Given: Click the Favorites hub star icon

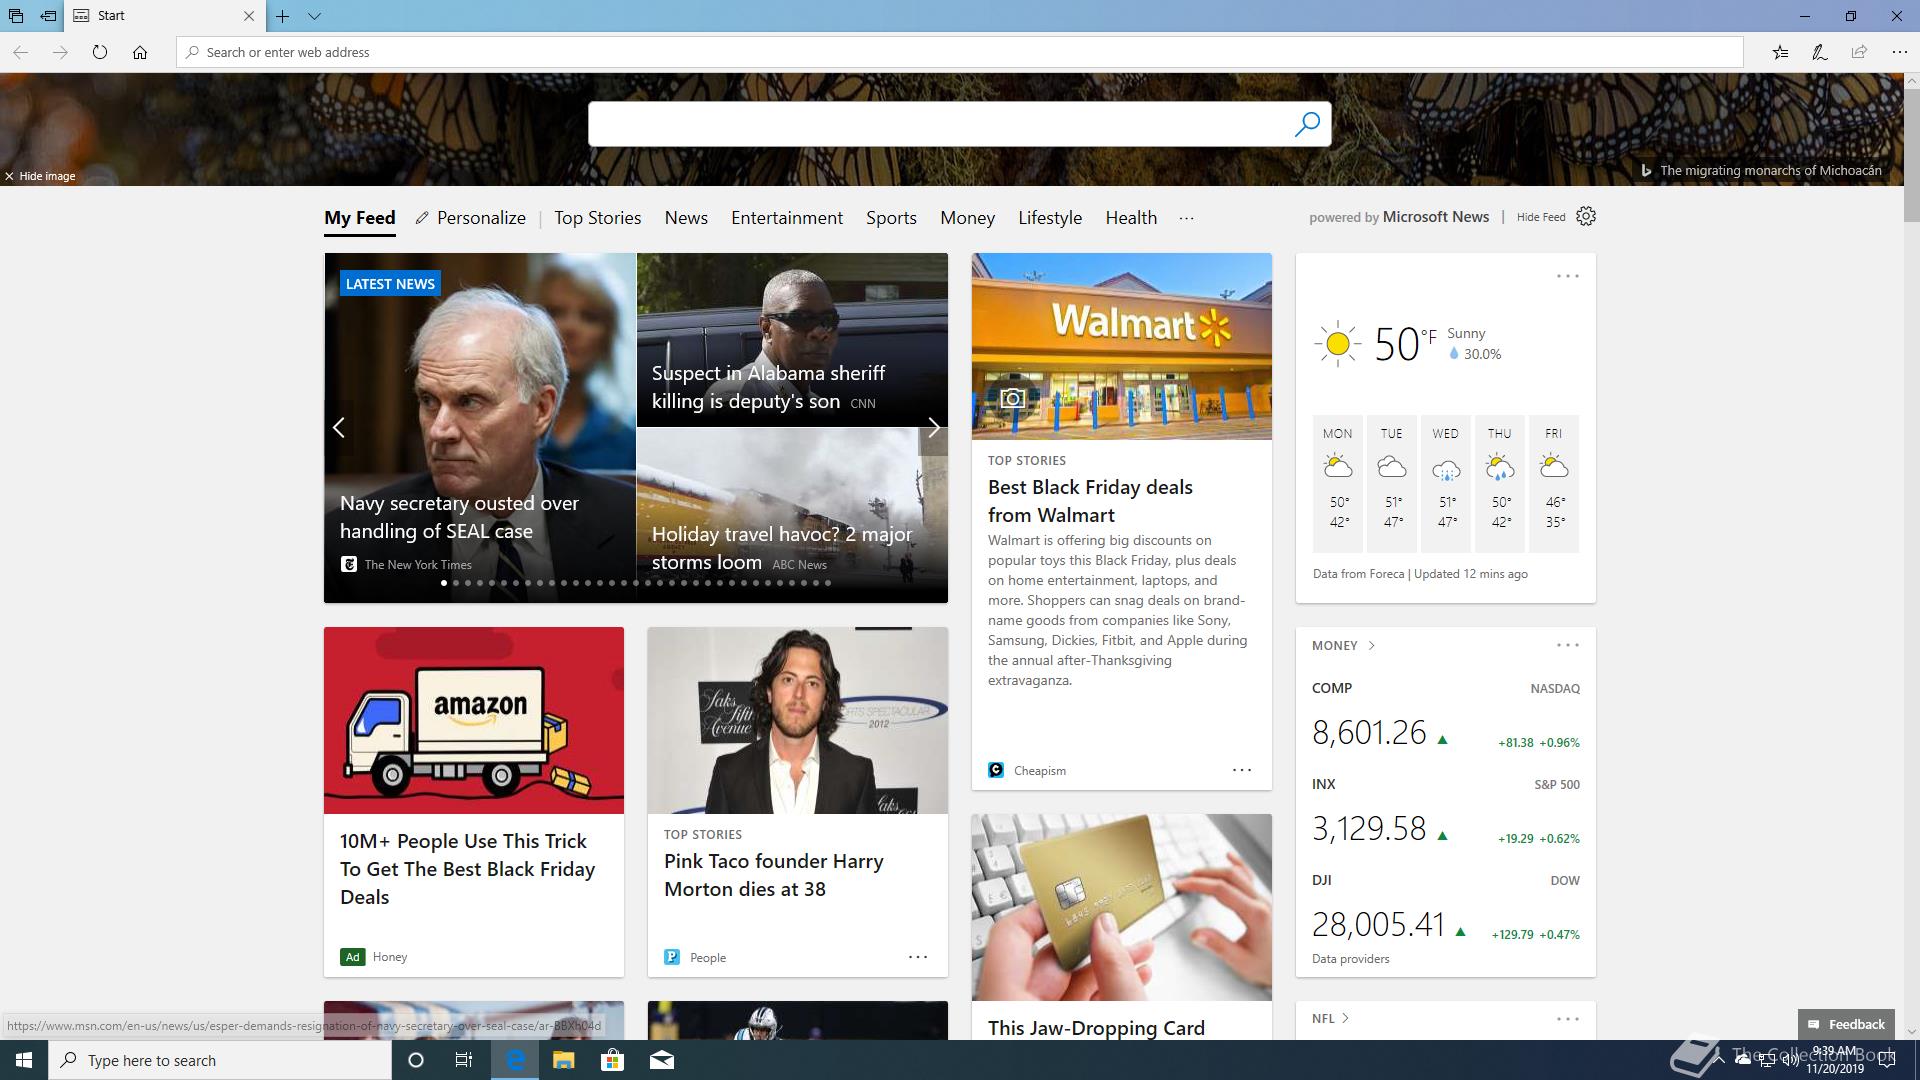Looking at the screenshot, I should pos(1780,52).
